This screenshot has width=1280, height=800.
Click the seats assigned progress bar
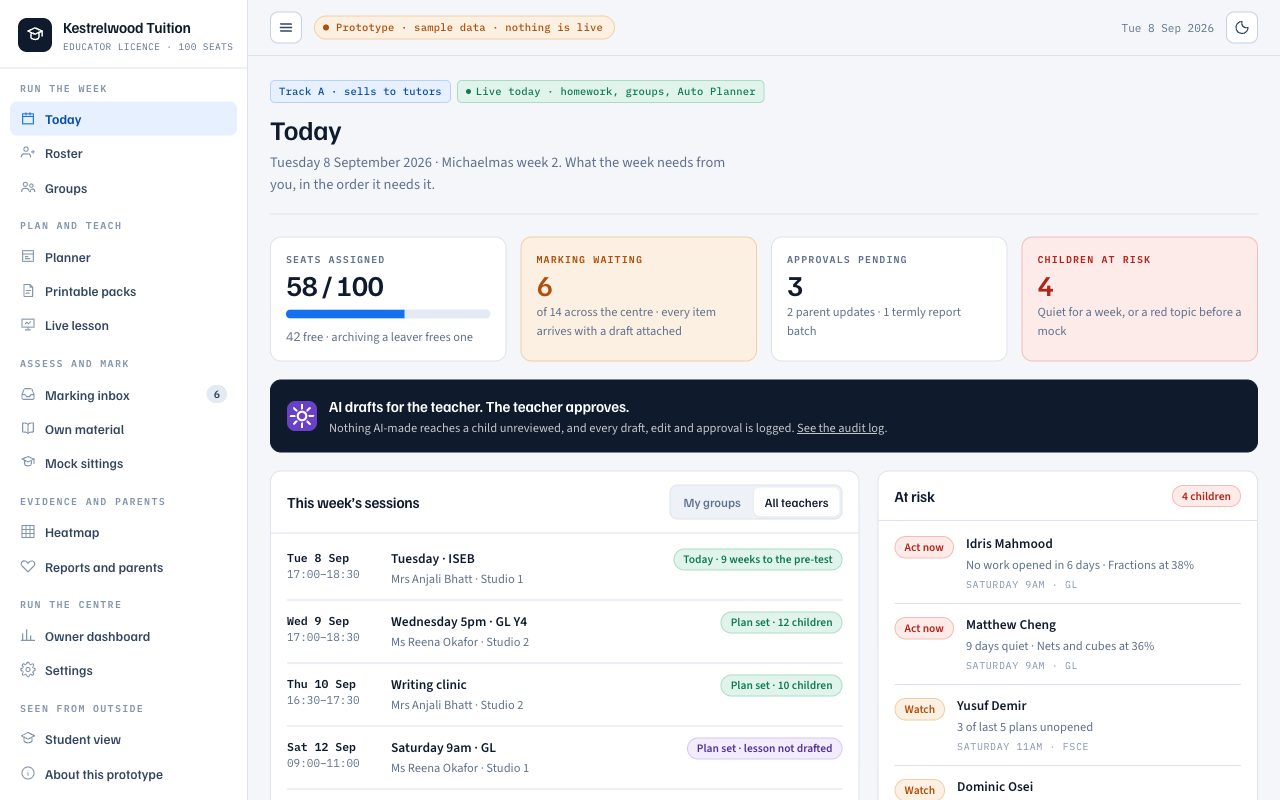coord(388,314)
